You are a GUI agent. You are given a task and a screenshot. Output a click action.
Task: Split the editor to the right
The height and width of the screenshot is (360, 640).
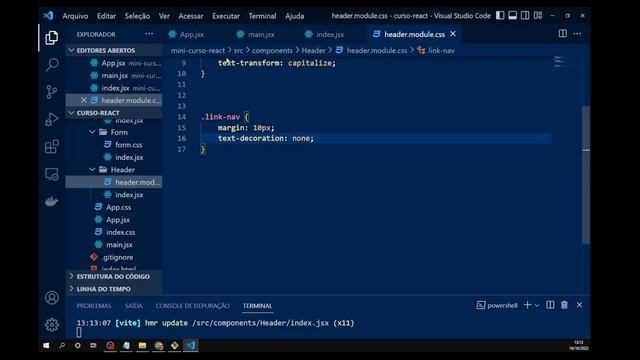coord(562,34)
